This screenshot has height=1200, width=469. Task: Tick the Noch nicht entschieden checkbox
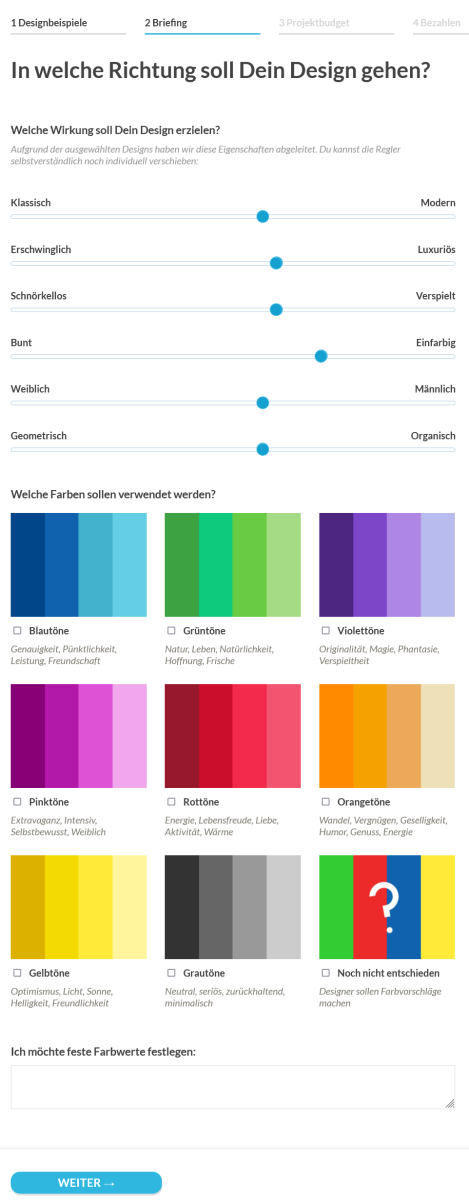coord(326,972)
